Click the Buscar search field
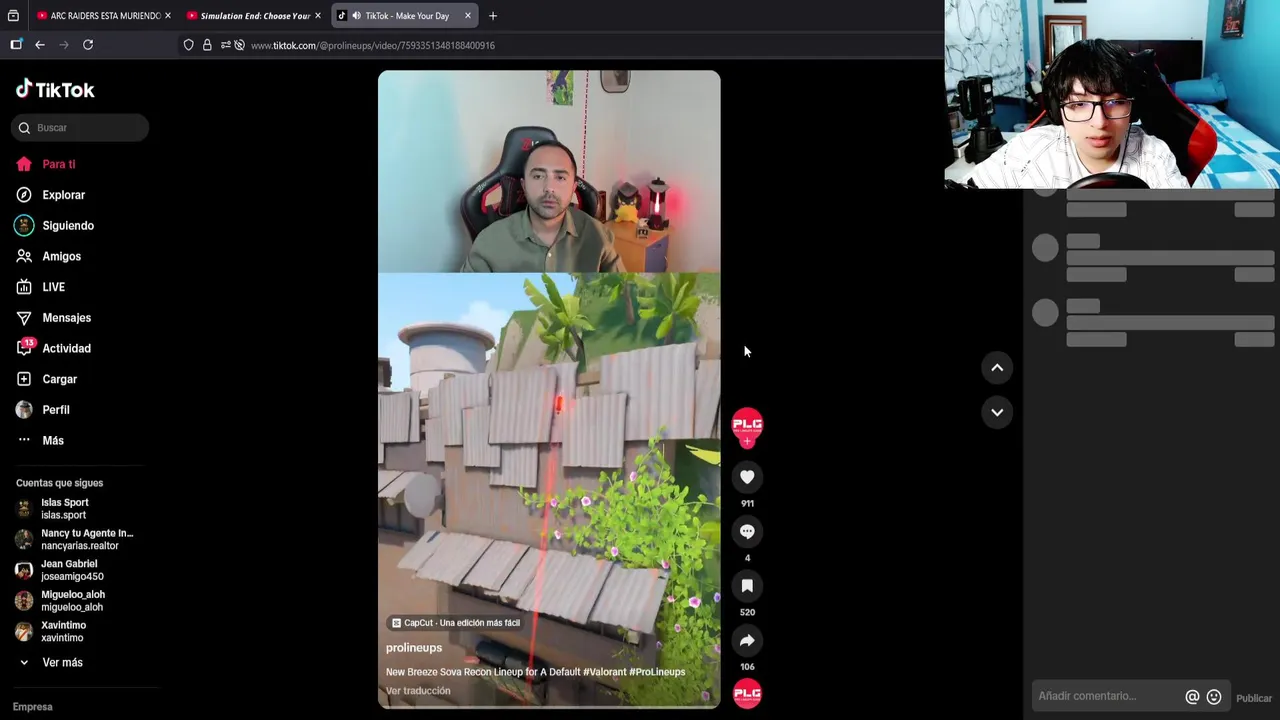This screenshot has width=1280, height=720. tap(80, 128)
